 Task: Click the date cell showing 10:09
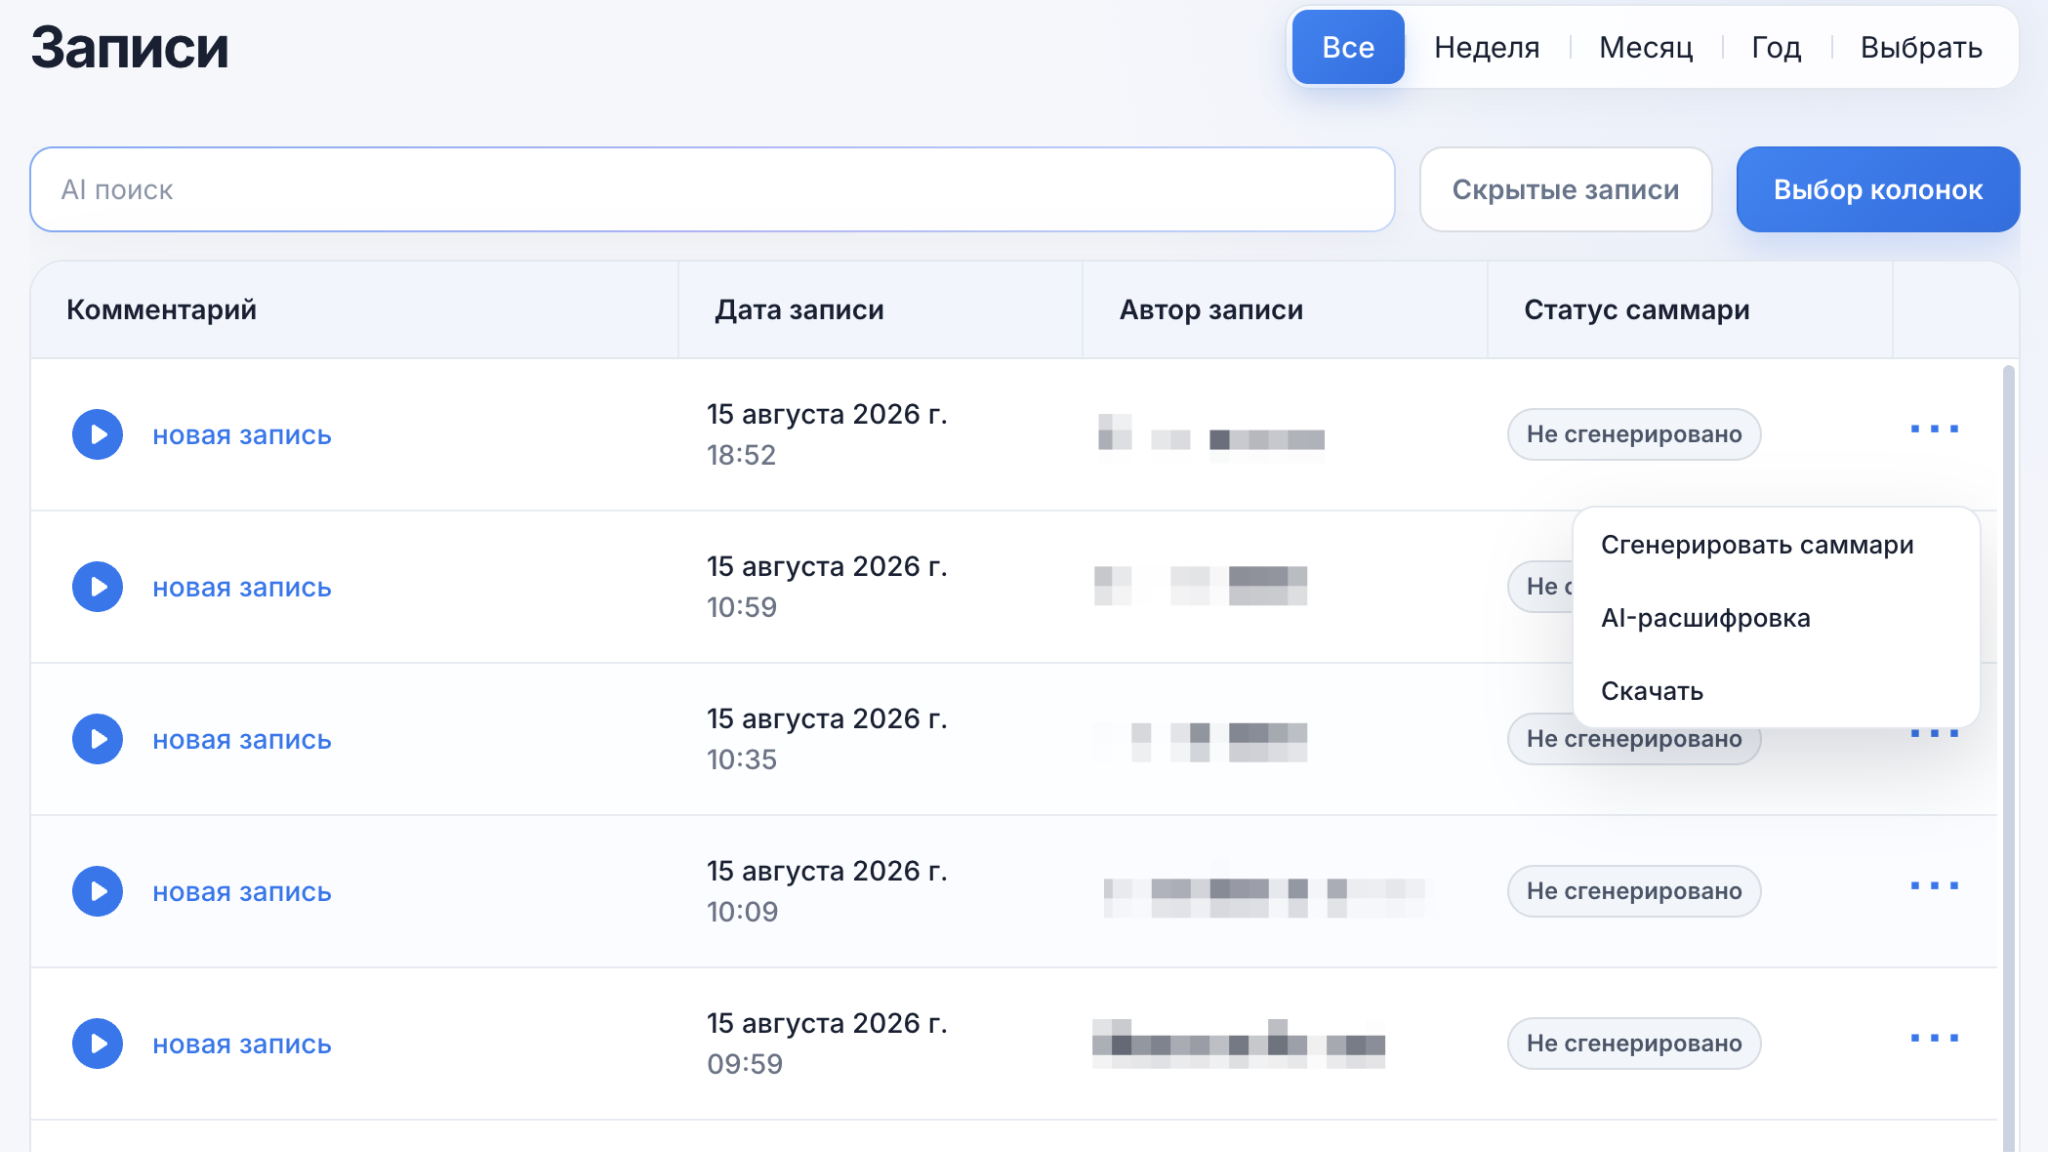(827, 891)
